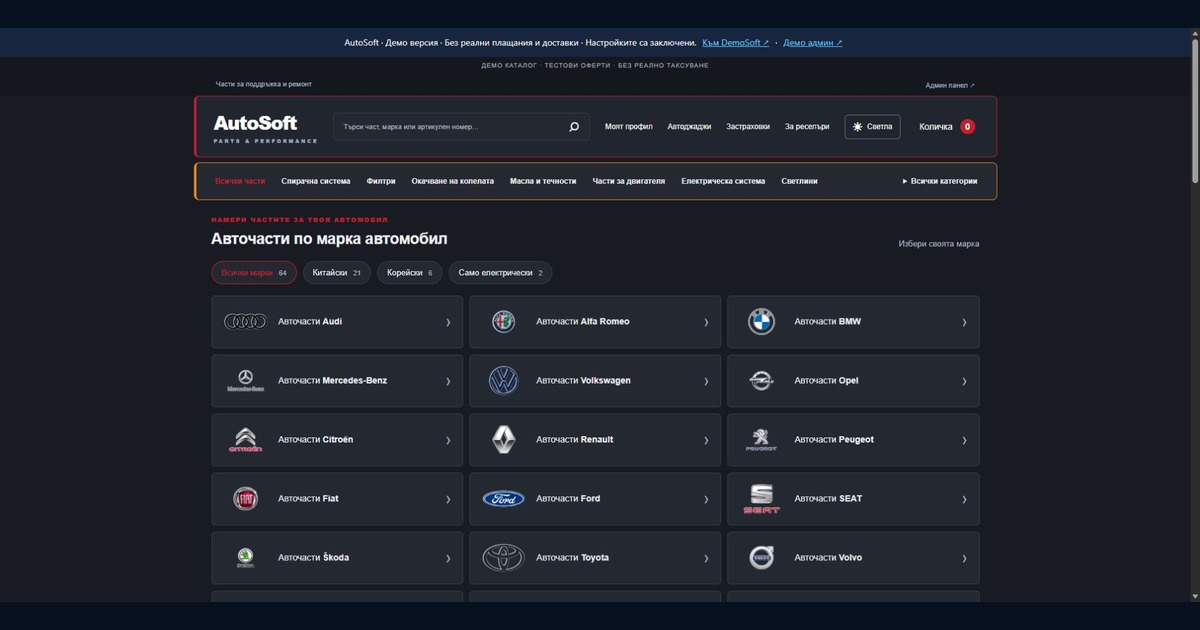The height and width of the screenshot is (630, 1200).
Task: Open the SEAT row chevron
Action: point(964,499)
